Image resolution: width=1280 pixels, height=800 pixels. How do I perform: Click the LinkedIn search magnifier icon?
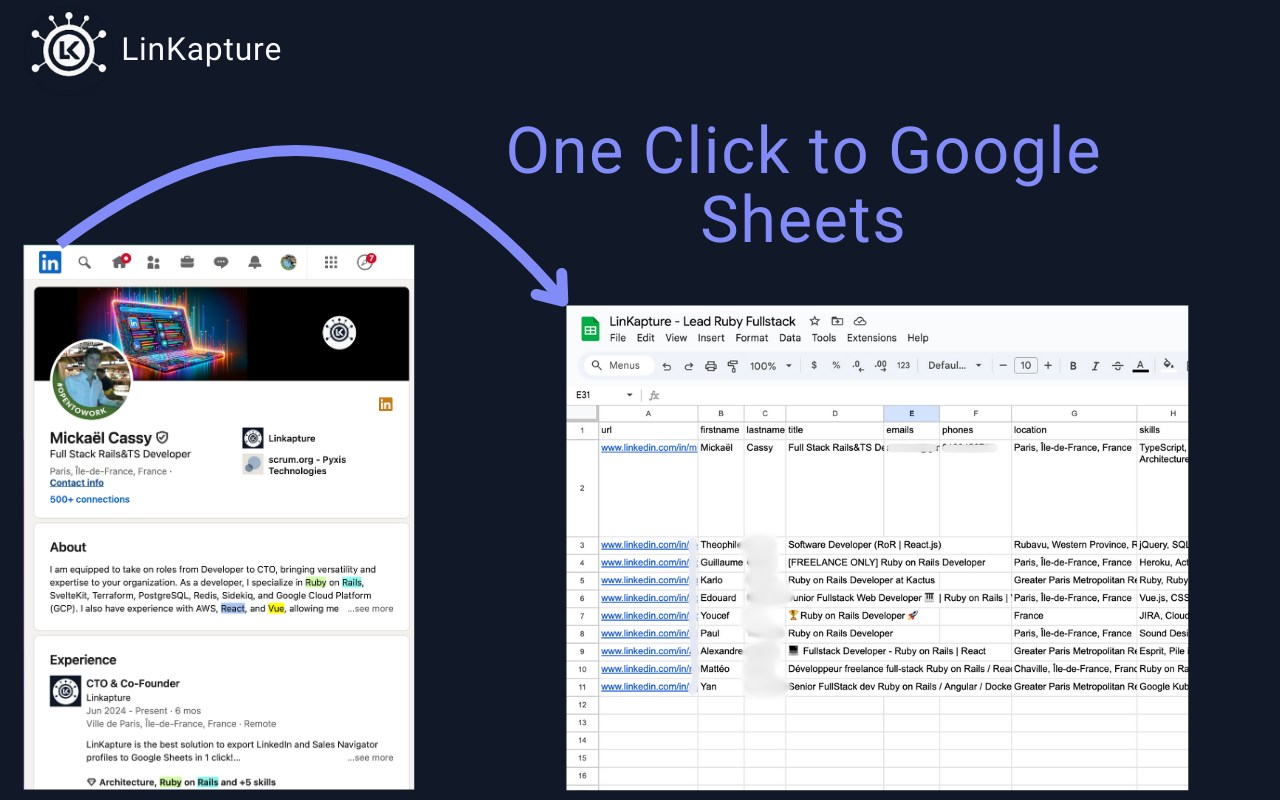click(x=85, y=262)
